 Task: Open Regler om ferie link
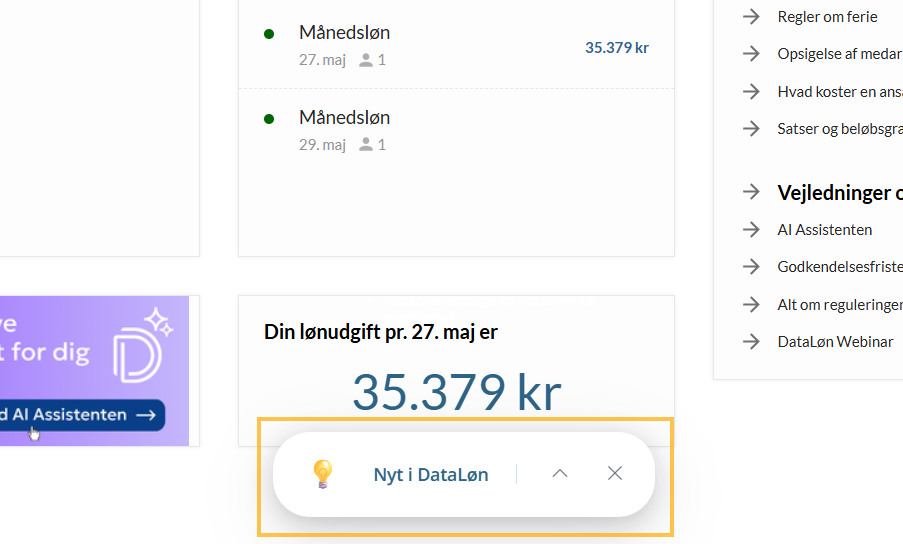(x=827, y=17)
